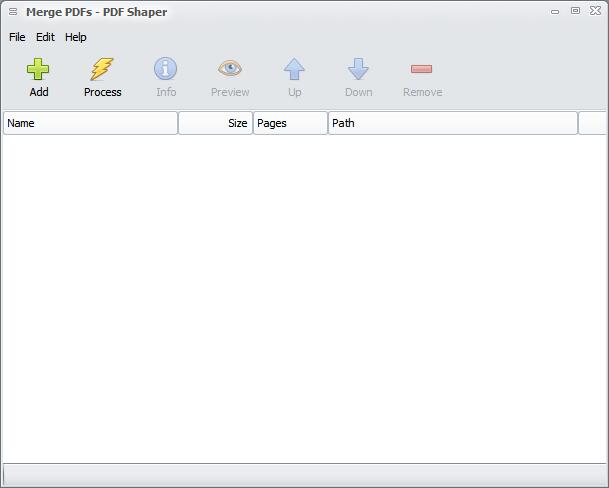Image resolution: width=609 pixels, height=488 pixels.
Task: Open the Edit menu
Action: click(45, 37)
